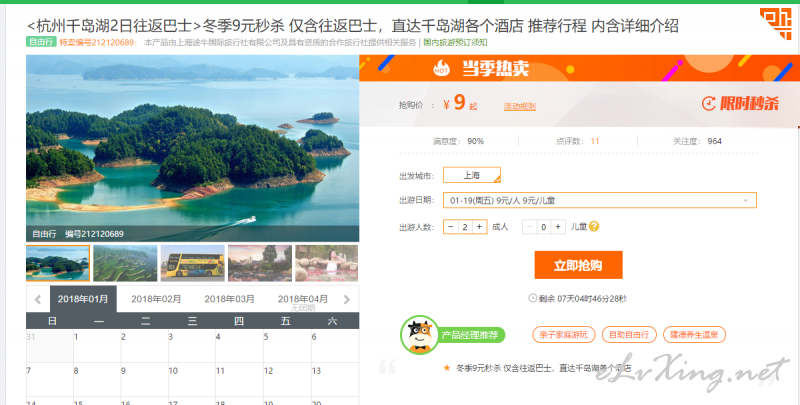Select the green islands aerial thumbnail
This screenshot has height=405, width=800.
[126, 263]
